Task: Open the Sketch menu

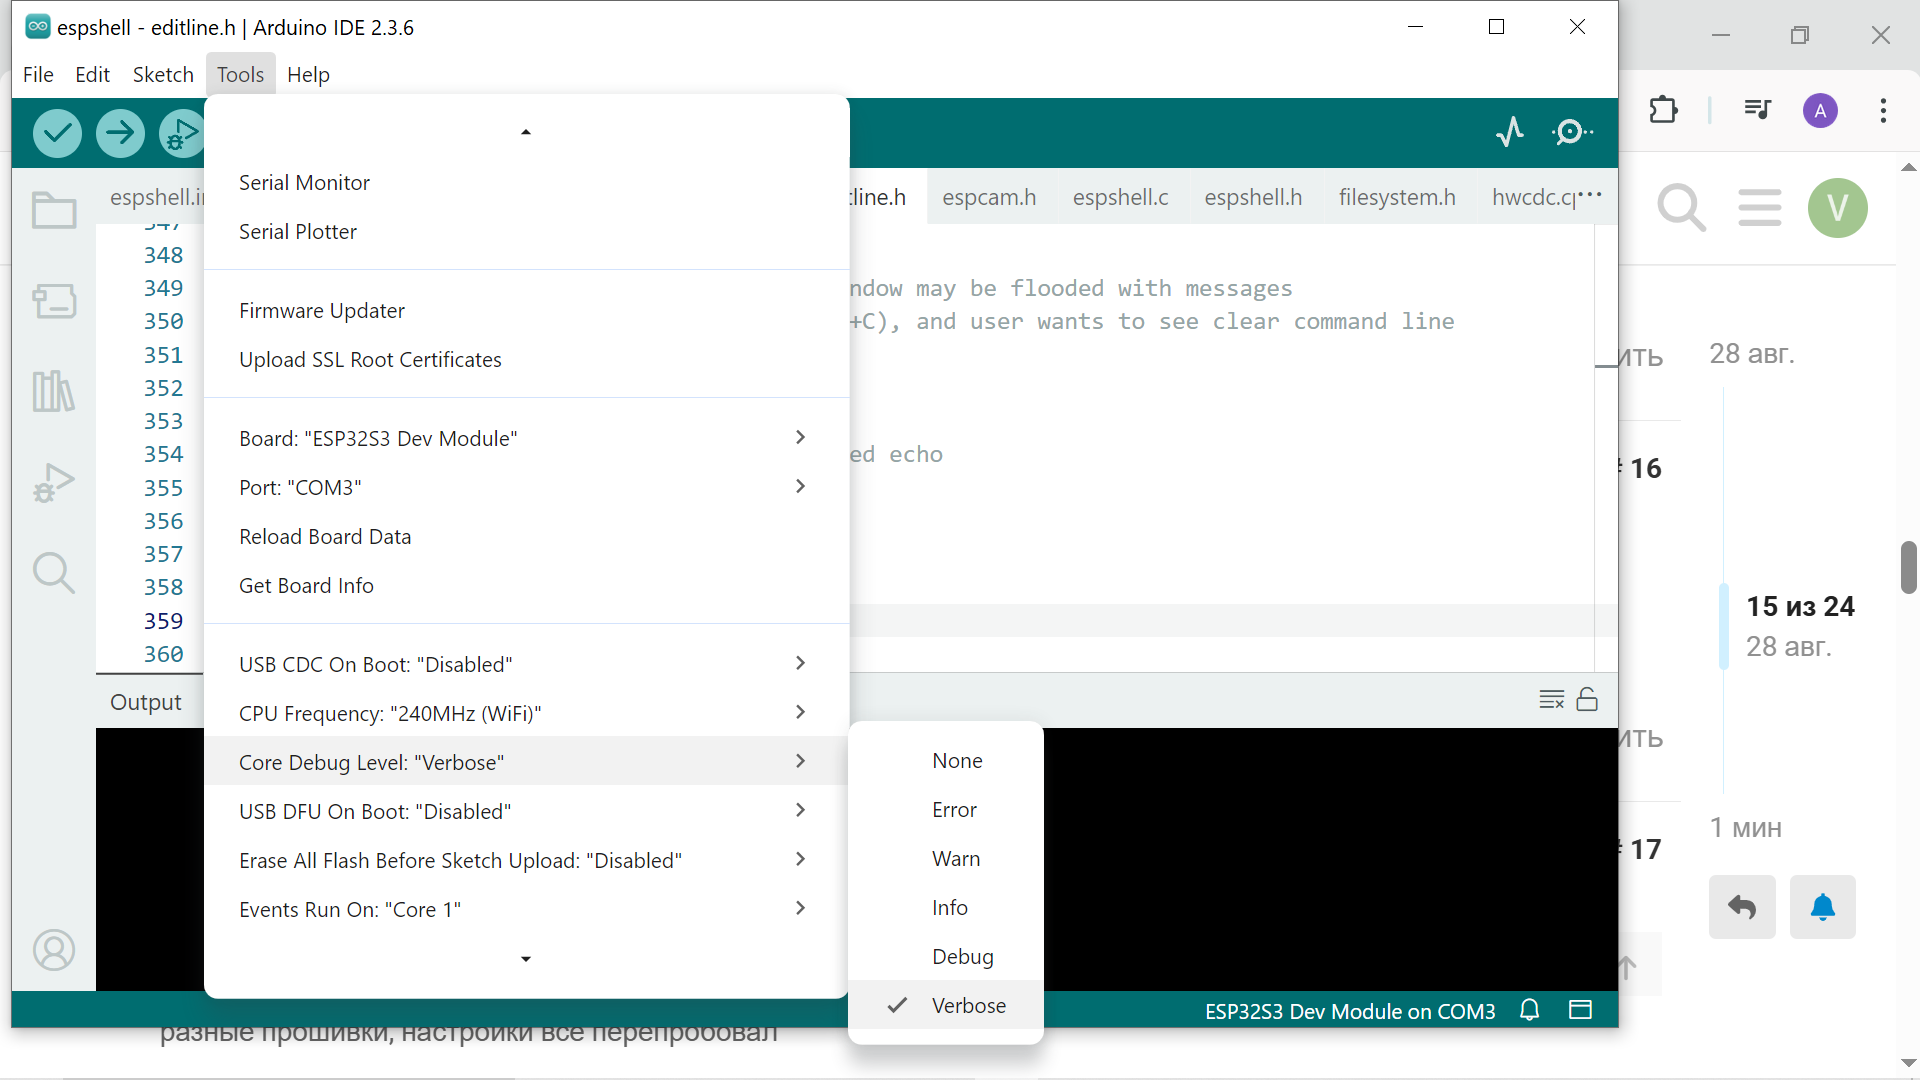Action: [x=163, y=75]
